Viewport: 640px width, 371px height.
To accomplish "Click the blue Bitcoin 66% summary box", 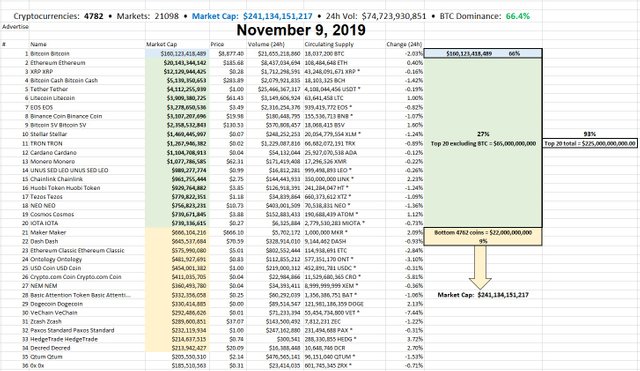I will point(483,53).
